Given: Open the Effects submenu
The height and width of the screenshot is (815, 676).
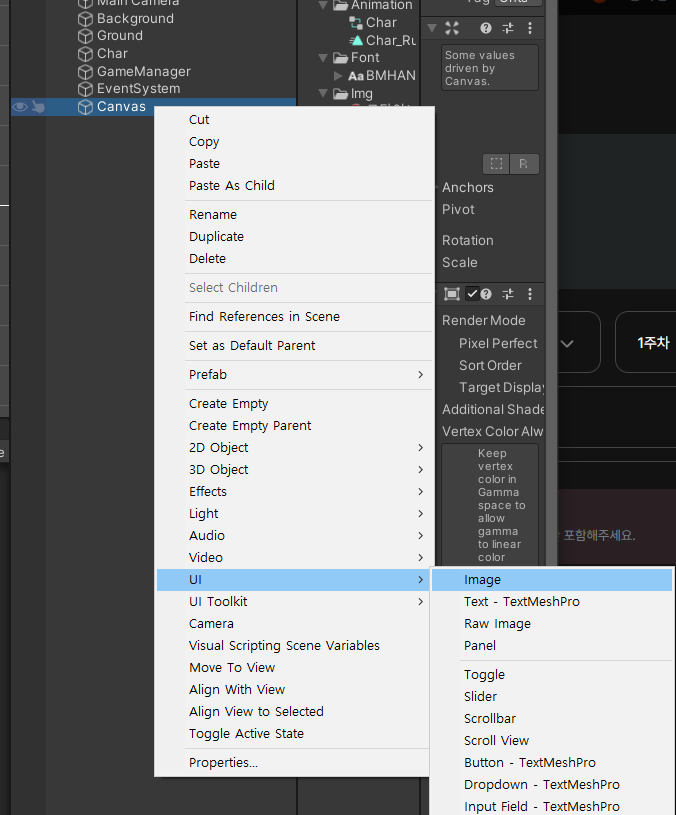Looking at the screenshot, I should coord(307,492).
